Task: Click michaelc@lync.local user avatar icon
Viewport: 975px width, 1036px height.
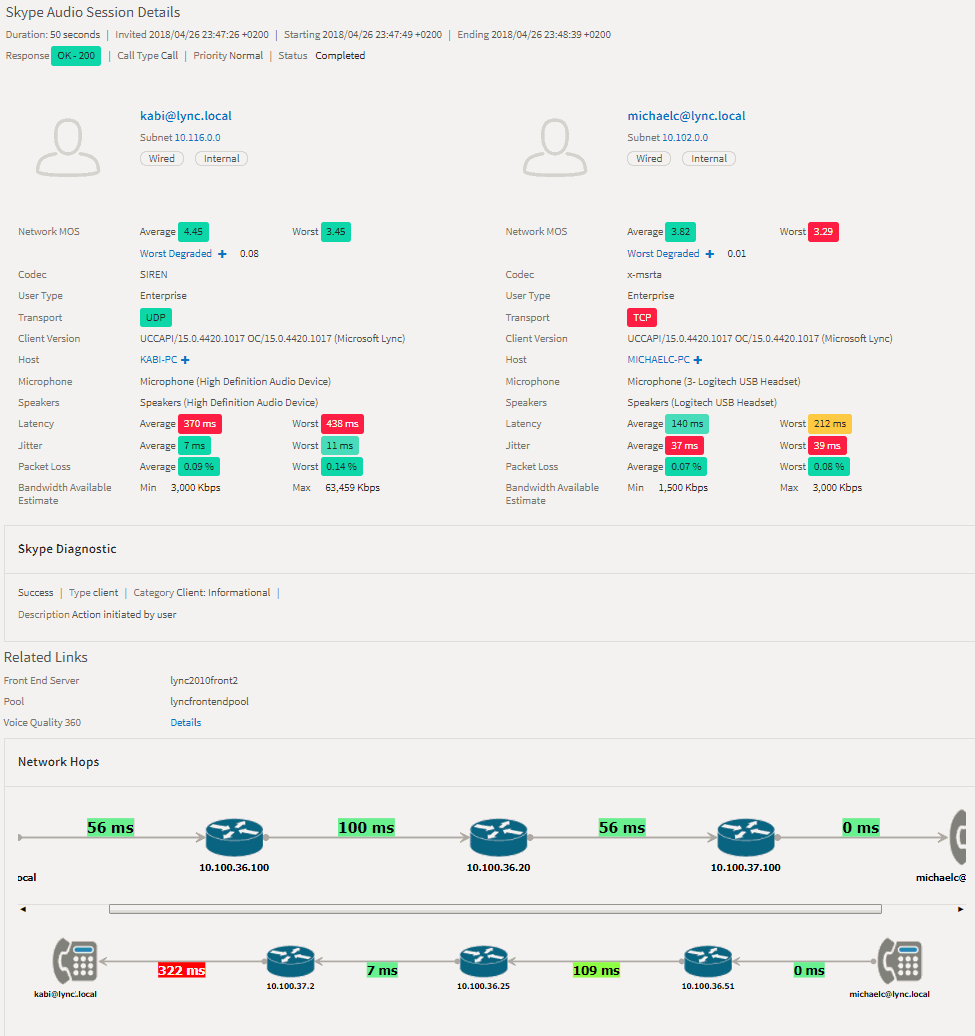Action: 555,147
